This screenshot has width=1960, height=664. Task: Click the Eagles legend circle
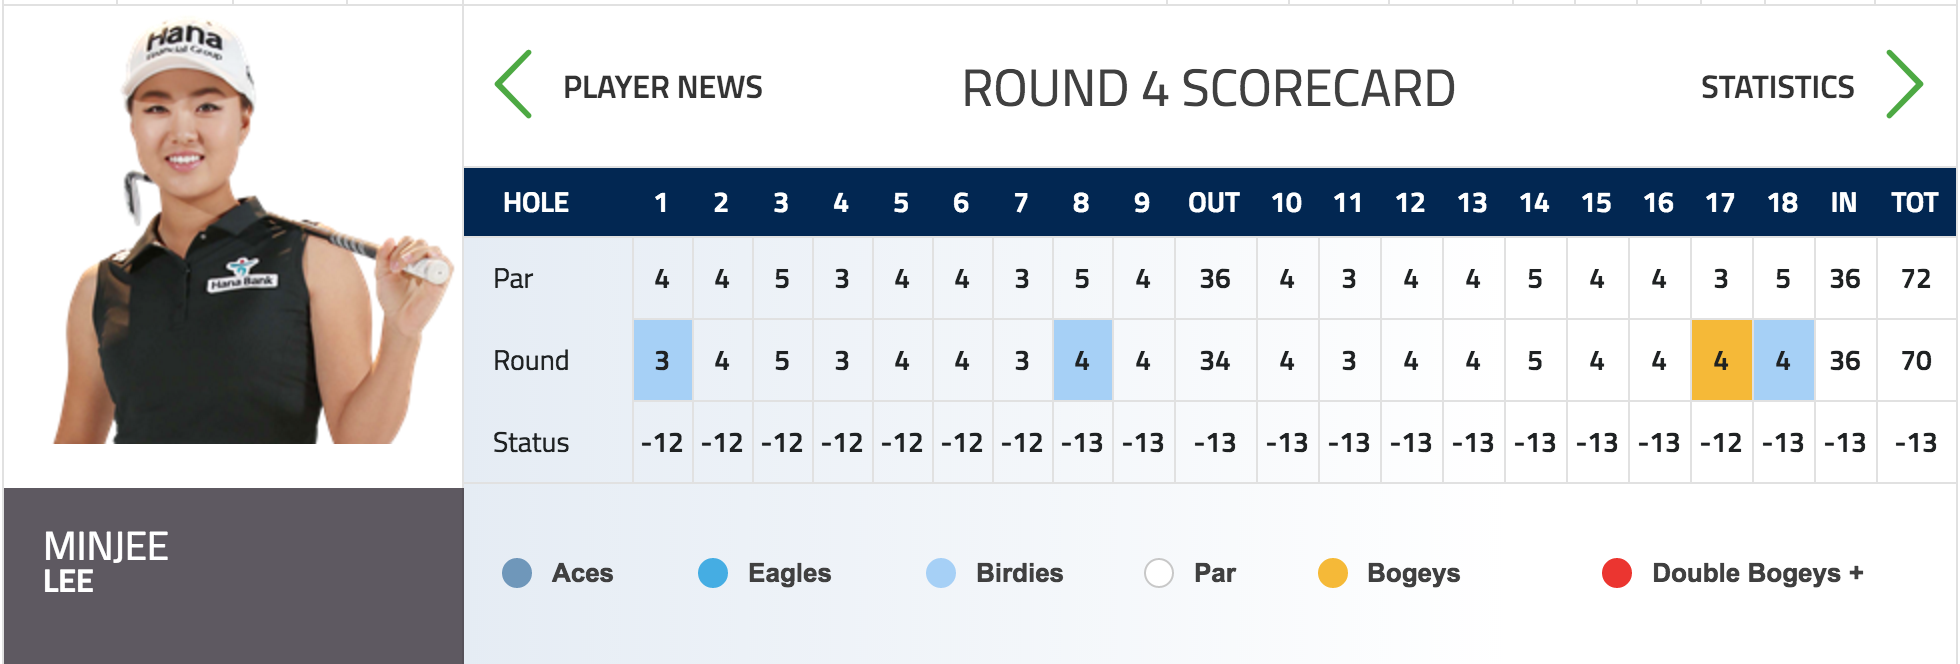point(713,573)
